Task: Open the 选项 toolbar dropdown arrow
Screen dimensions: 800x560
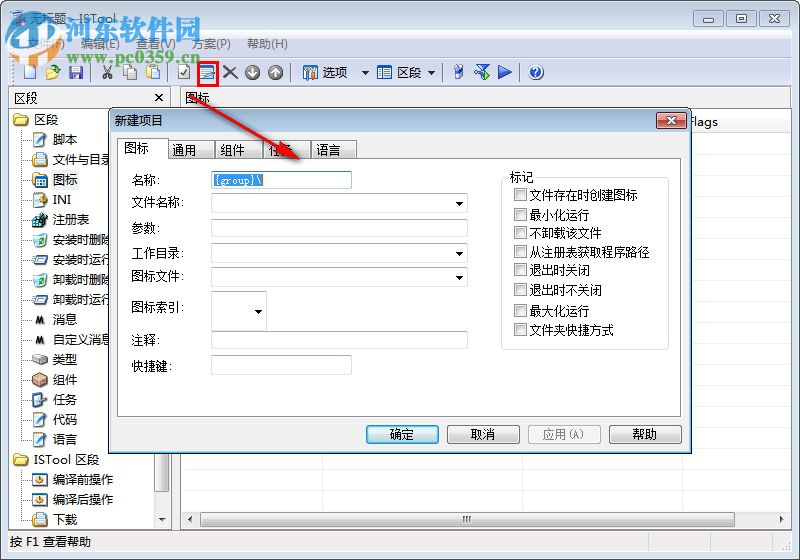Action: click(365, 73)
